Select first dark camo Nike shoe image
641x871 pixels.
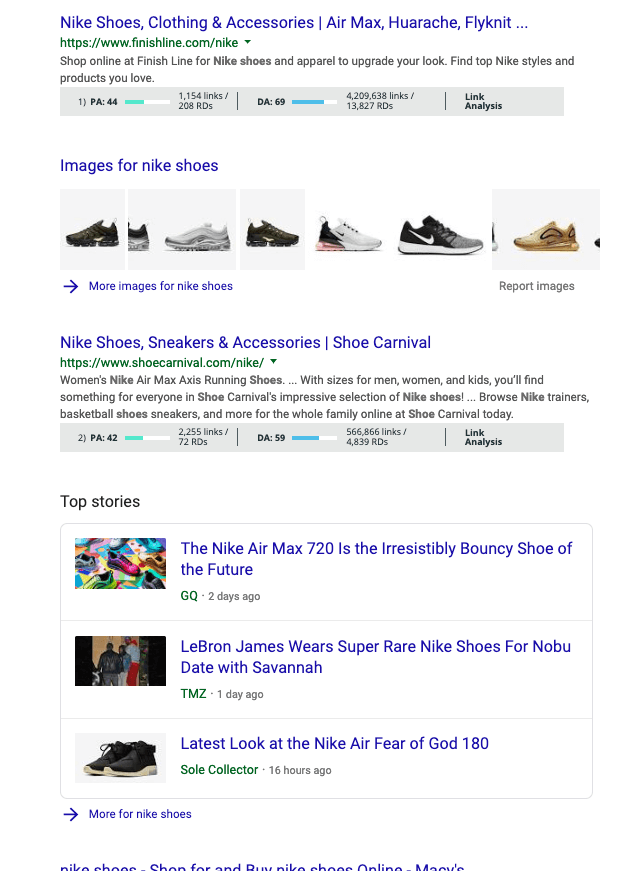pyautogui.click(x=92, y=229)
